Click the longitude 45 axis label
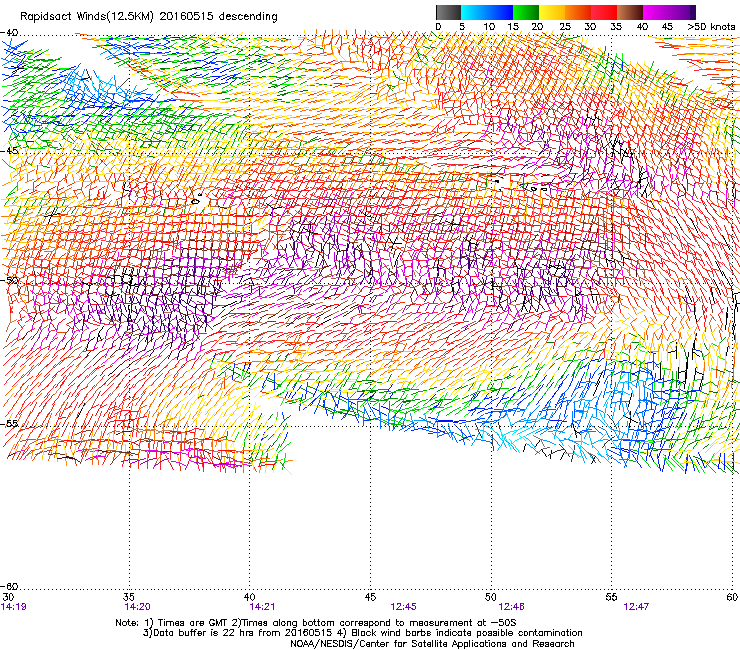The width and height of the screenshot is (740, 650). point(370,597)
